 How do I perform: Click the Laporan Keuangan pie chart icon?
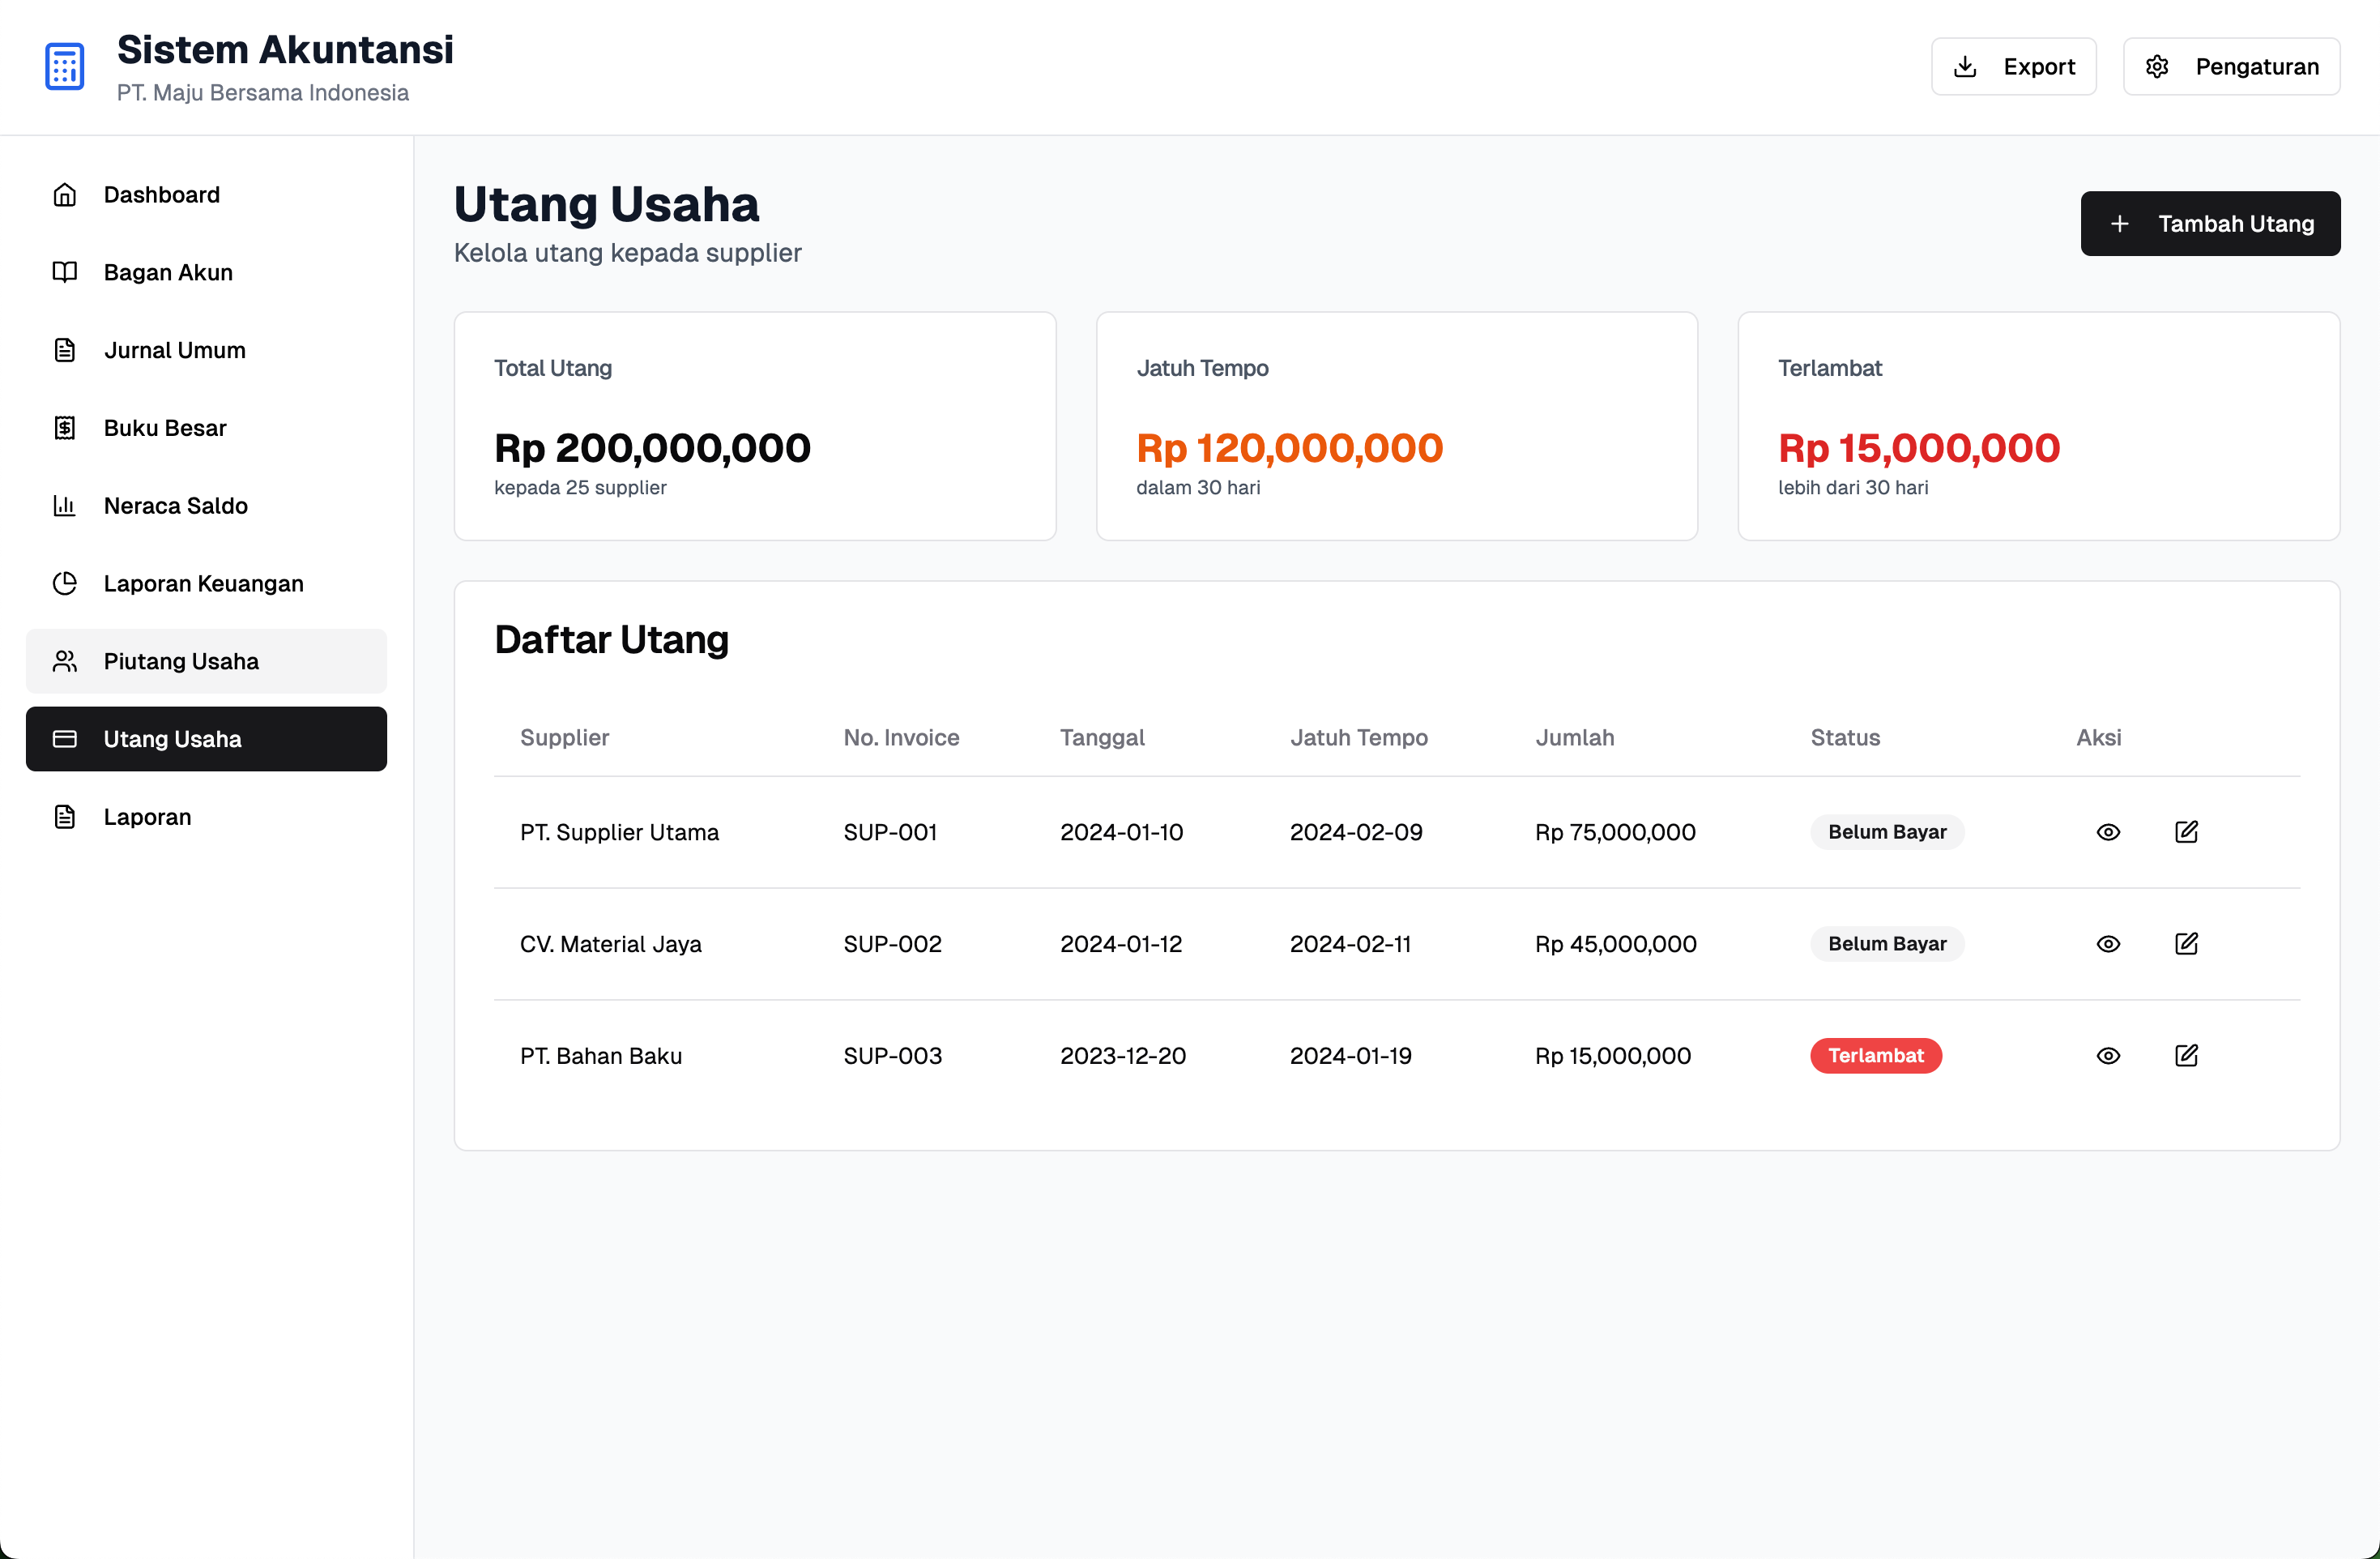click(65, 583)
